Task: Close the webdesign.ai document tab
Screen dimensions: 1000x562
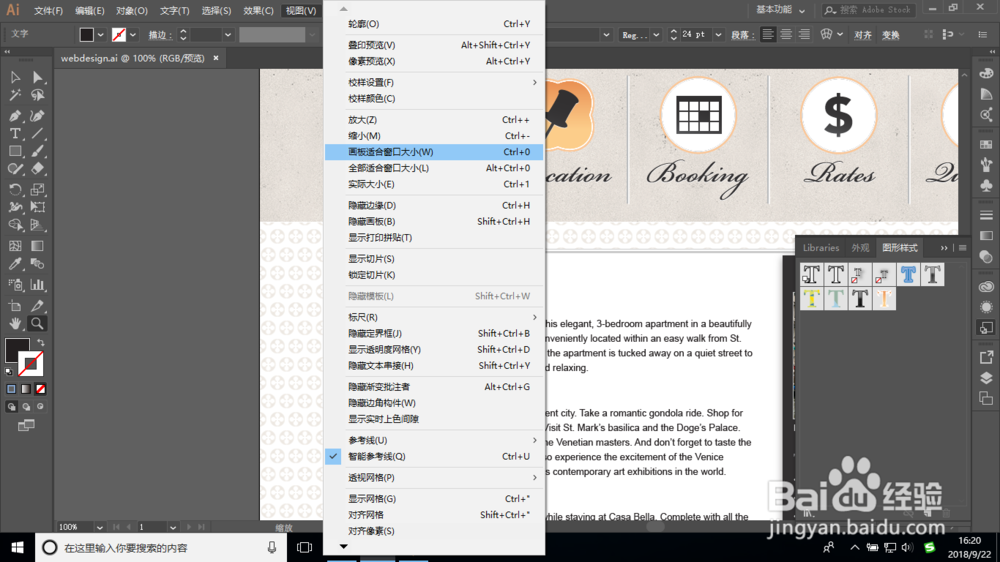Action: pyautogui.click(x=216, y=58)
